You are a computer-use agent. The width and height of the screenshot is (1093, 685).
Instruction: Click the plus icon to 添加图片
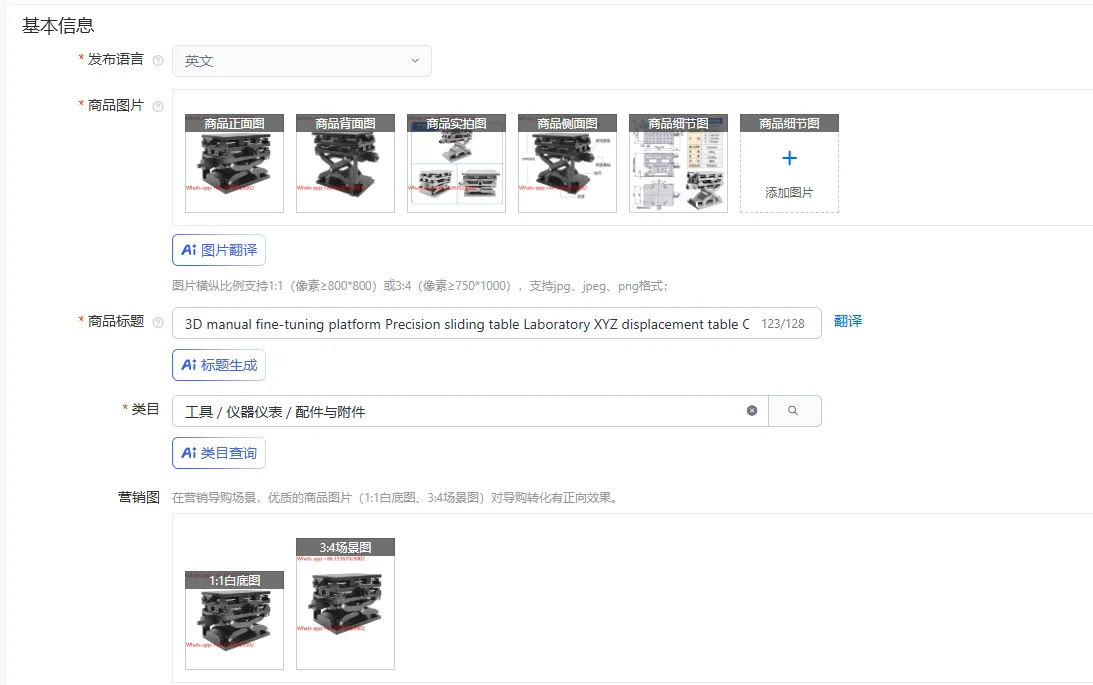coord(789,159)
